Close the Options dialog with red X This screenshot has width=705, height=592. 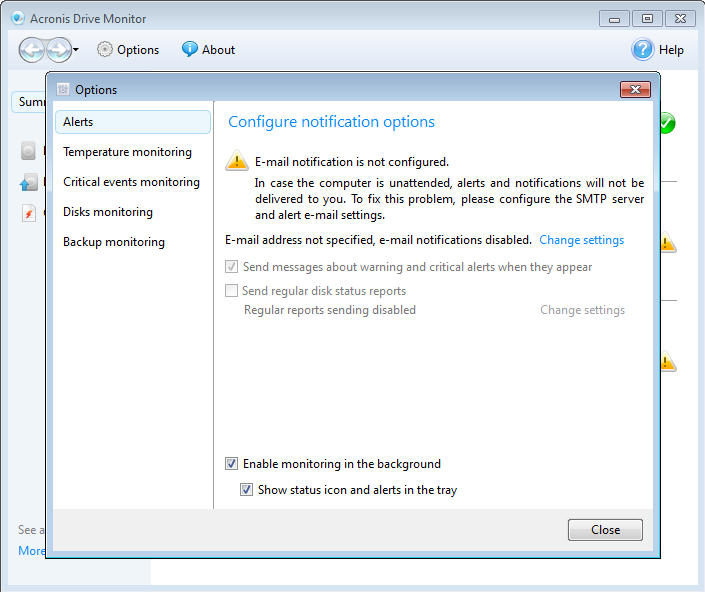pos(635,89)
